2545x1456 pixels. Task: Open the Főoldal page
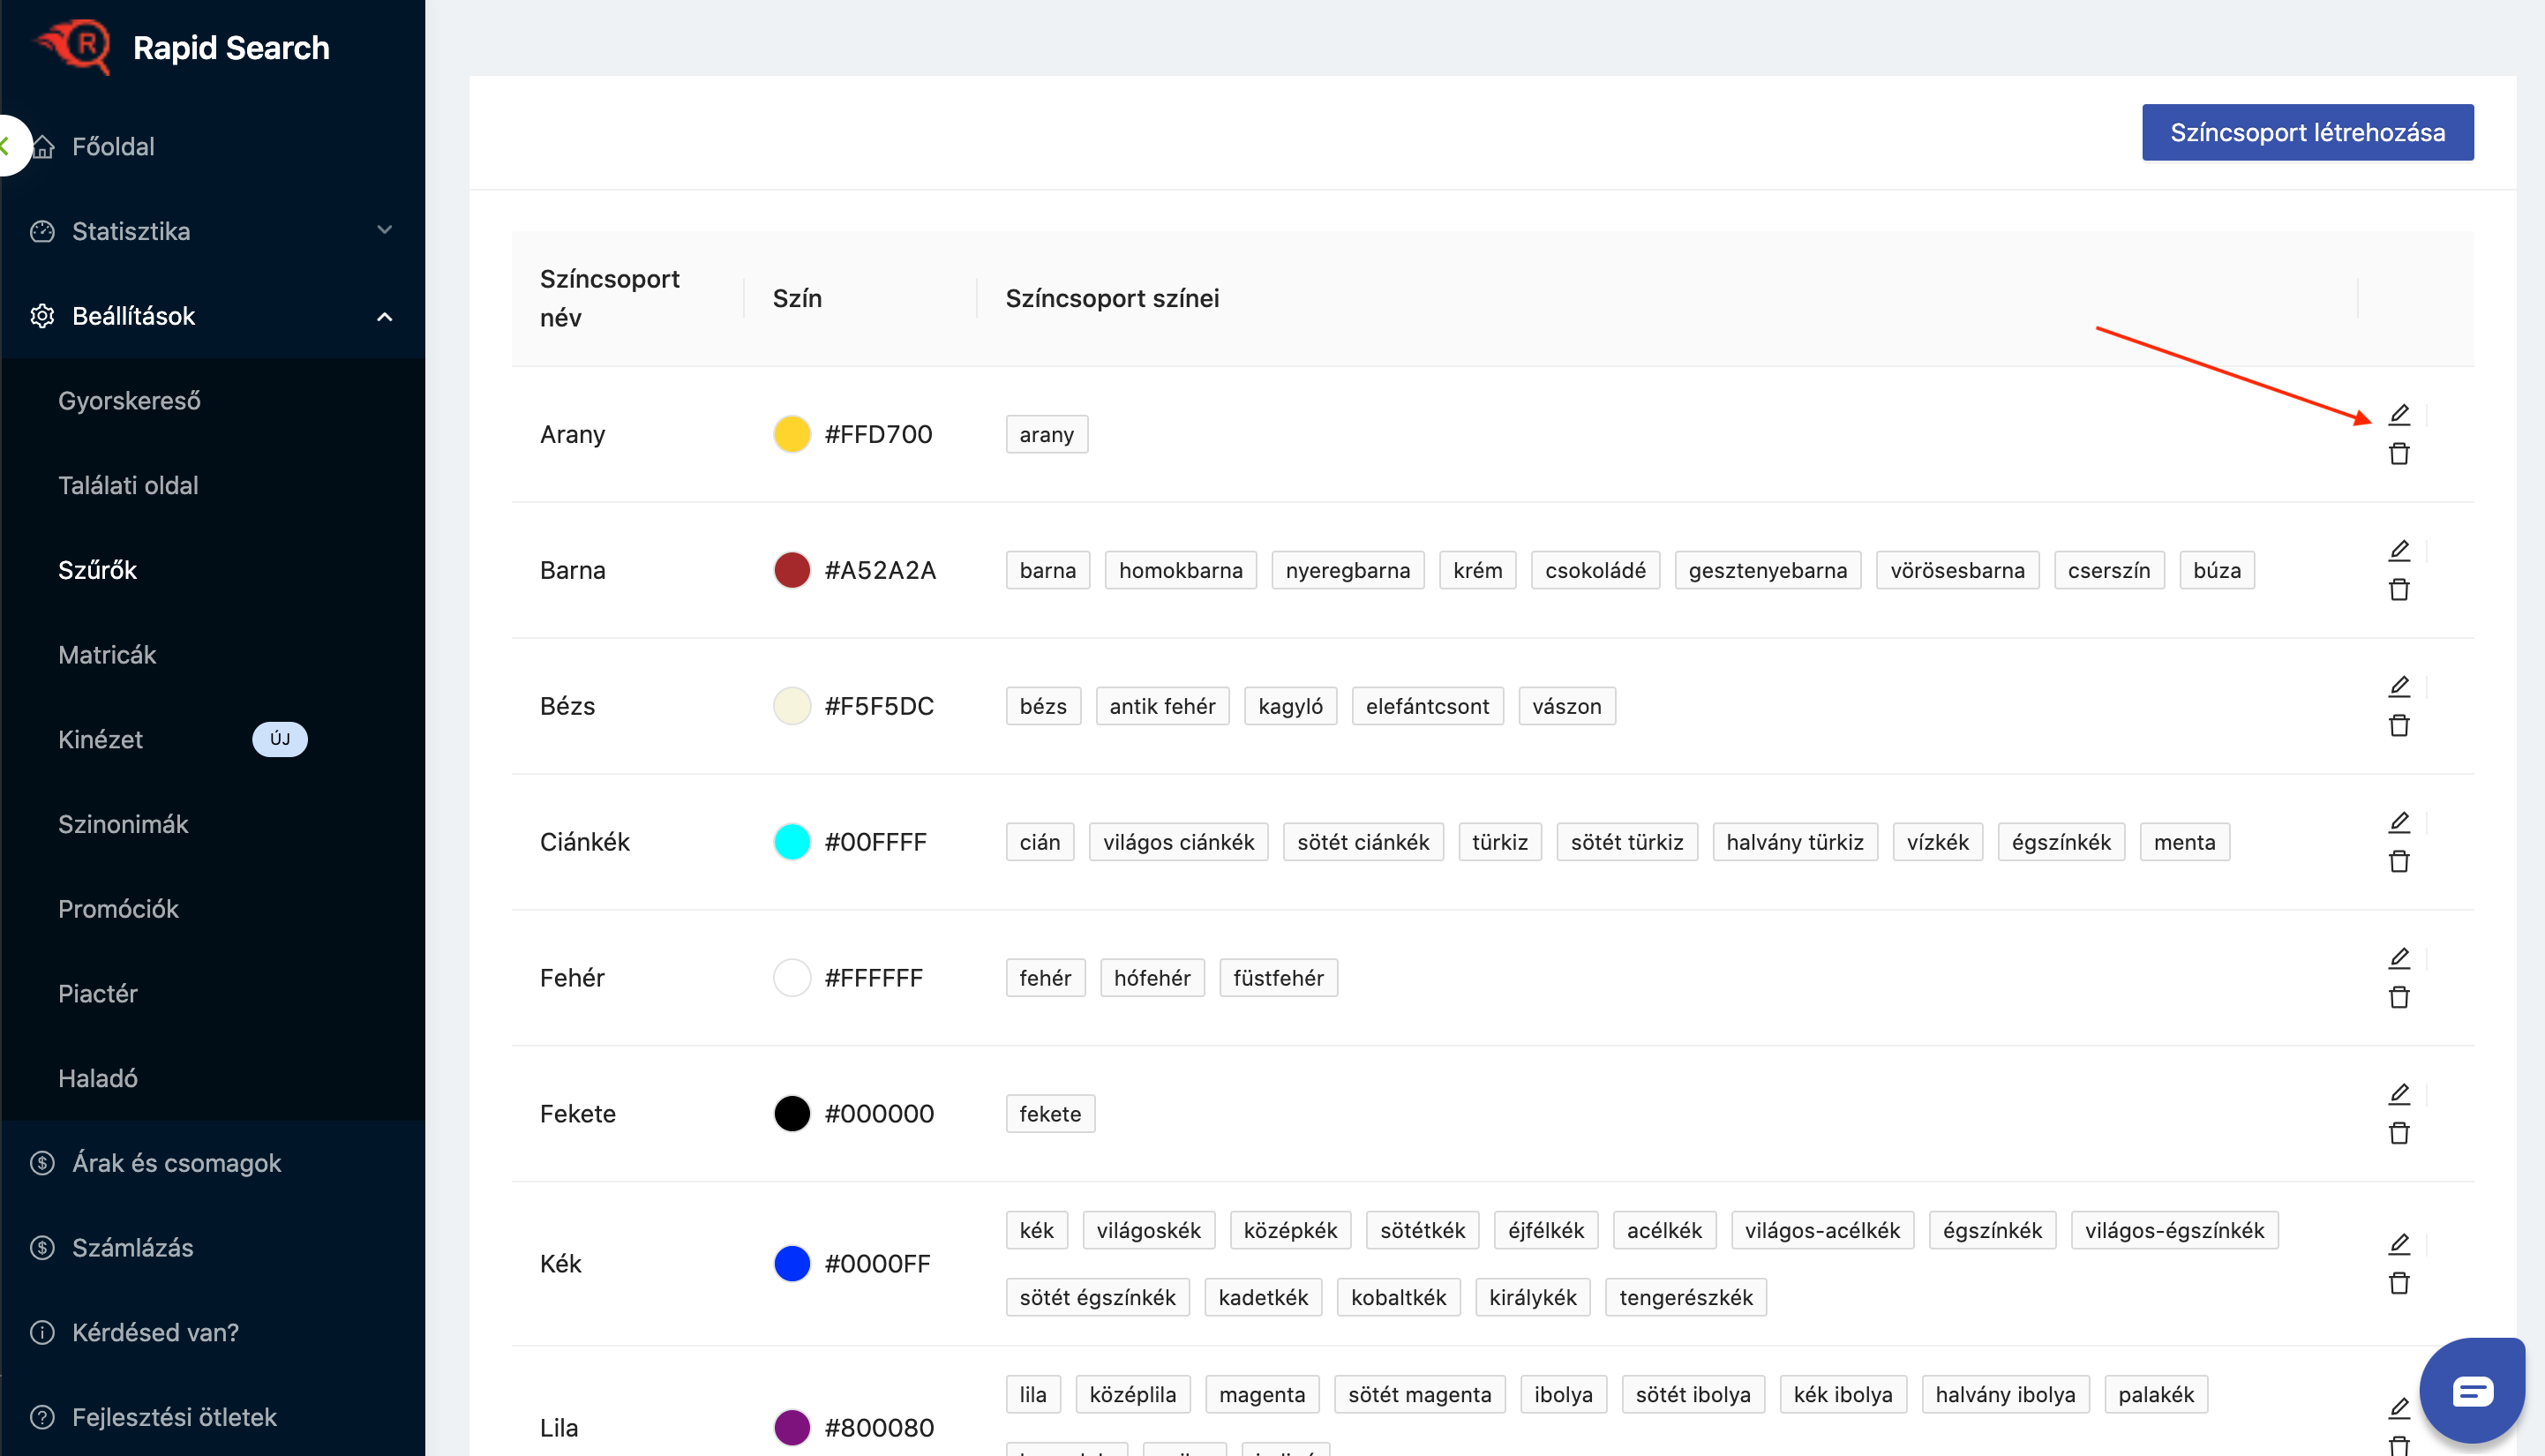coord(113,146)
